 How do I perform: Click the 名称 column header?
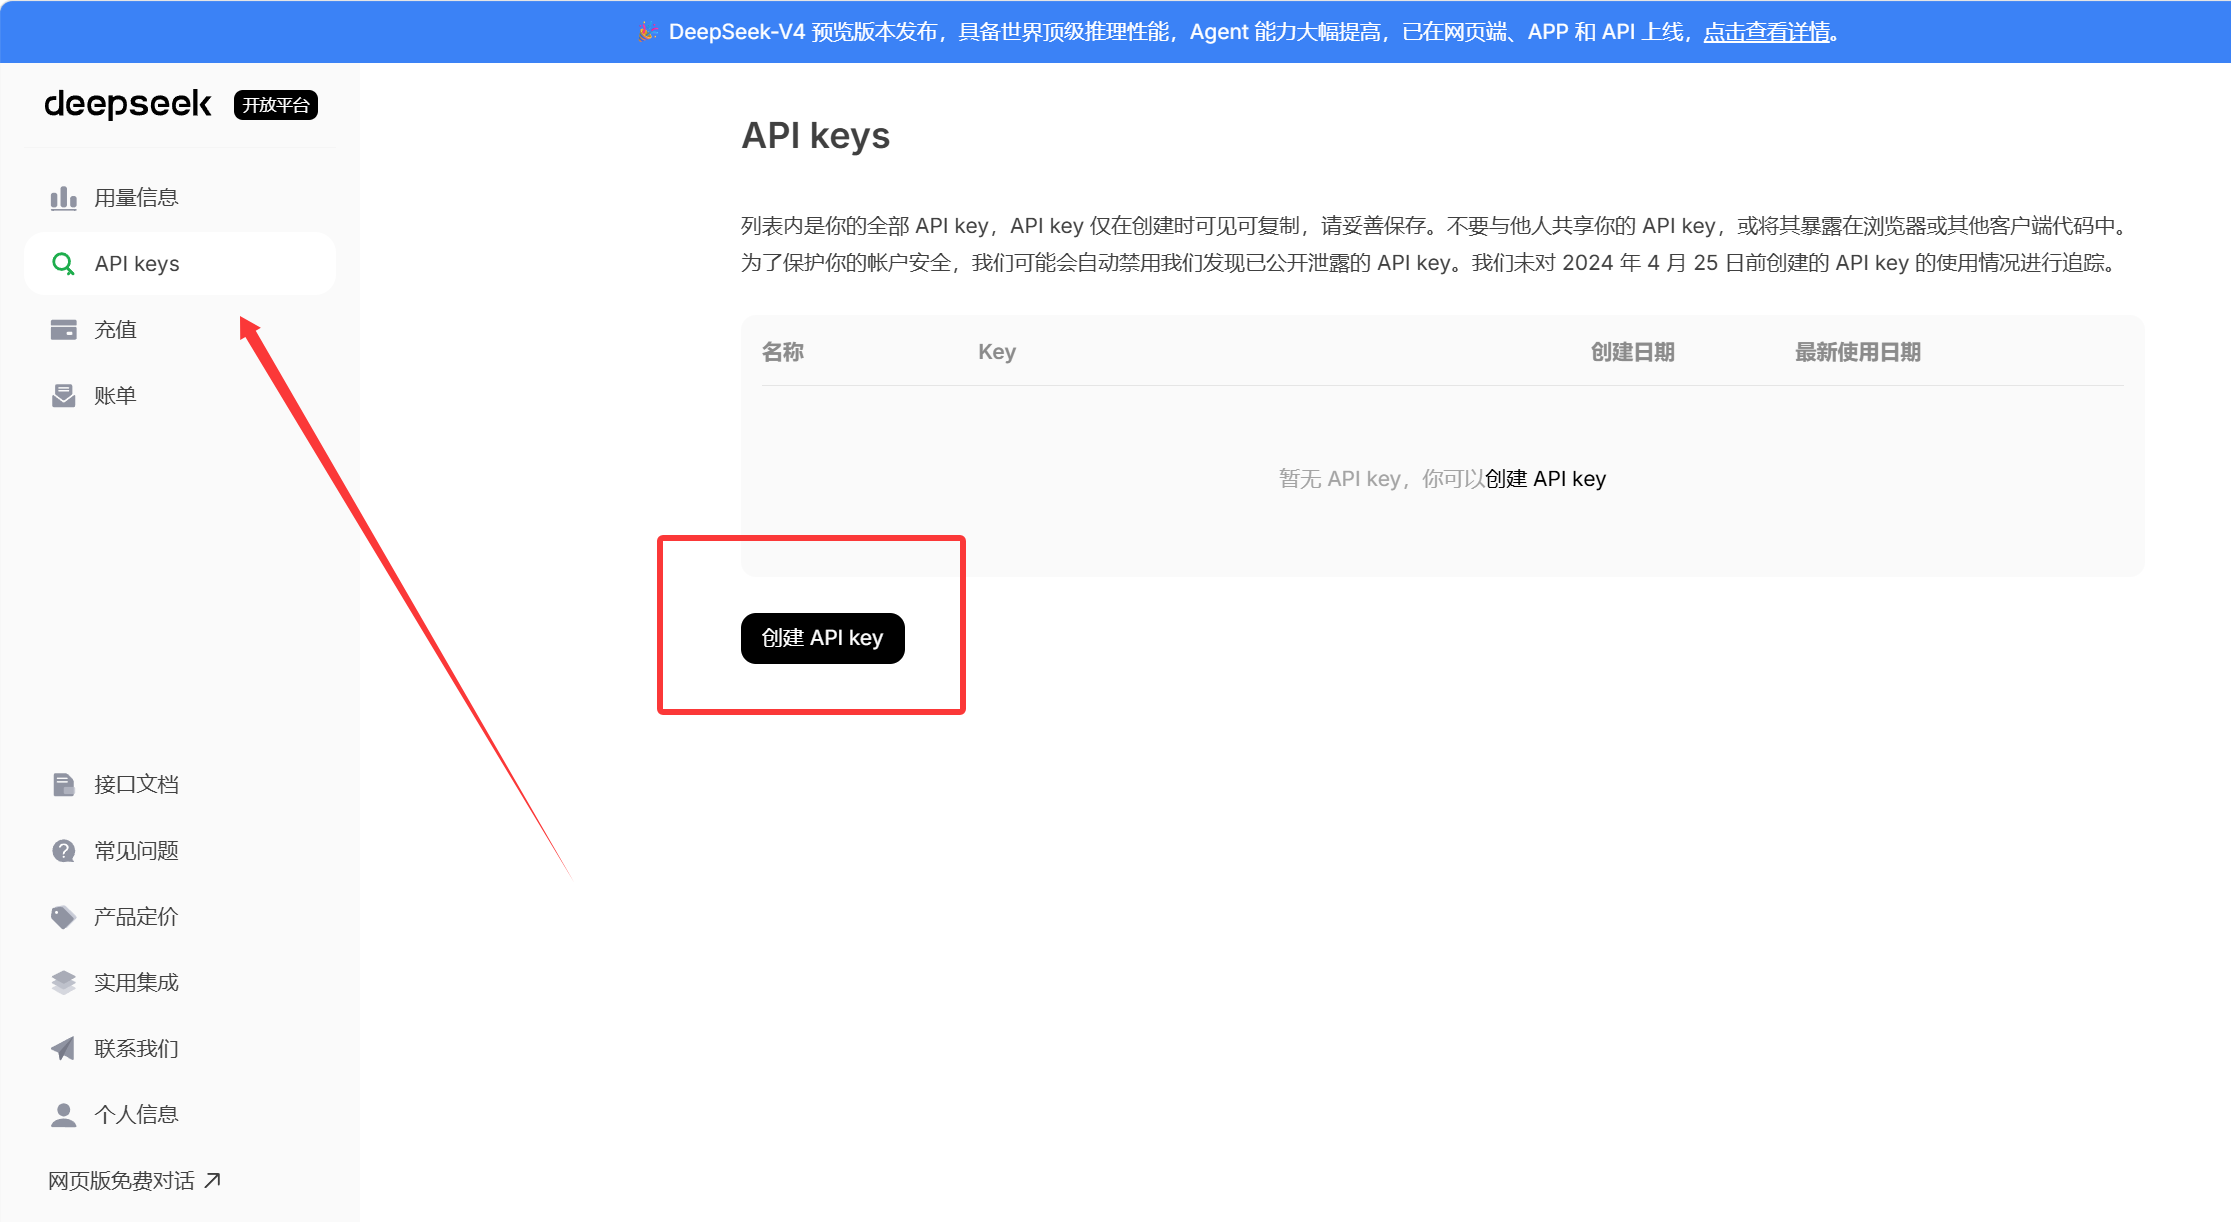point(783,352)
